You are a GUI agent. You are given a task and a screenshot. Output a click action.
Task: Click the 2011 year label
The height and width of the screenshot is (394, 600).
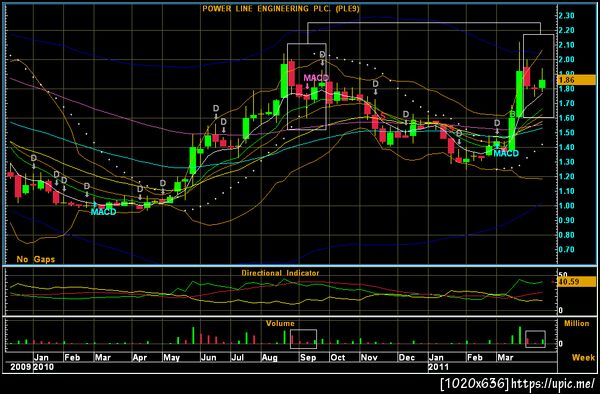point(439,367)
